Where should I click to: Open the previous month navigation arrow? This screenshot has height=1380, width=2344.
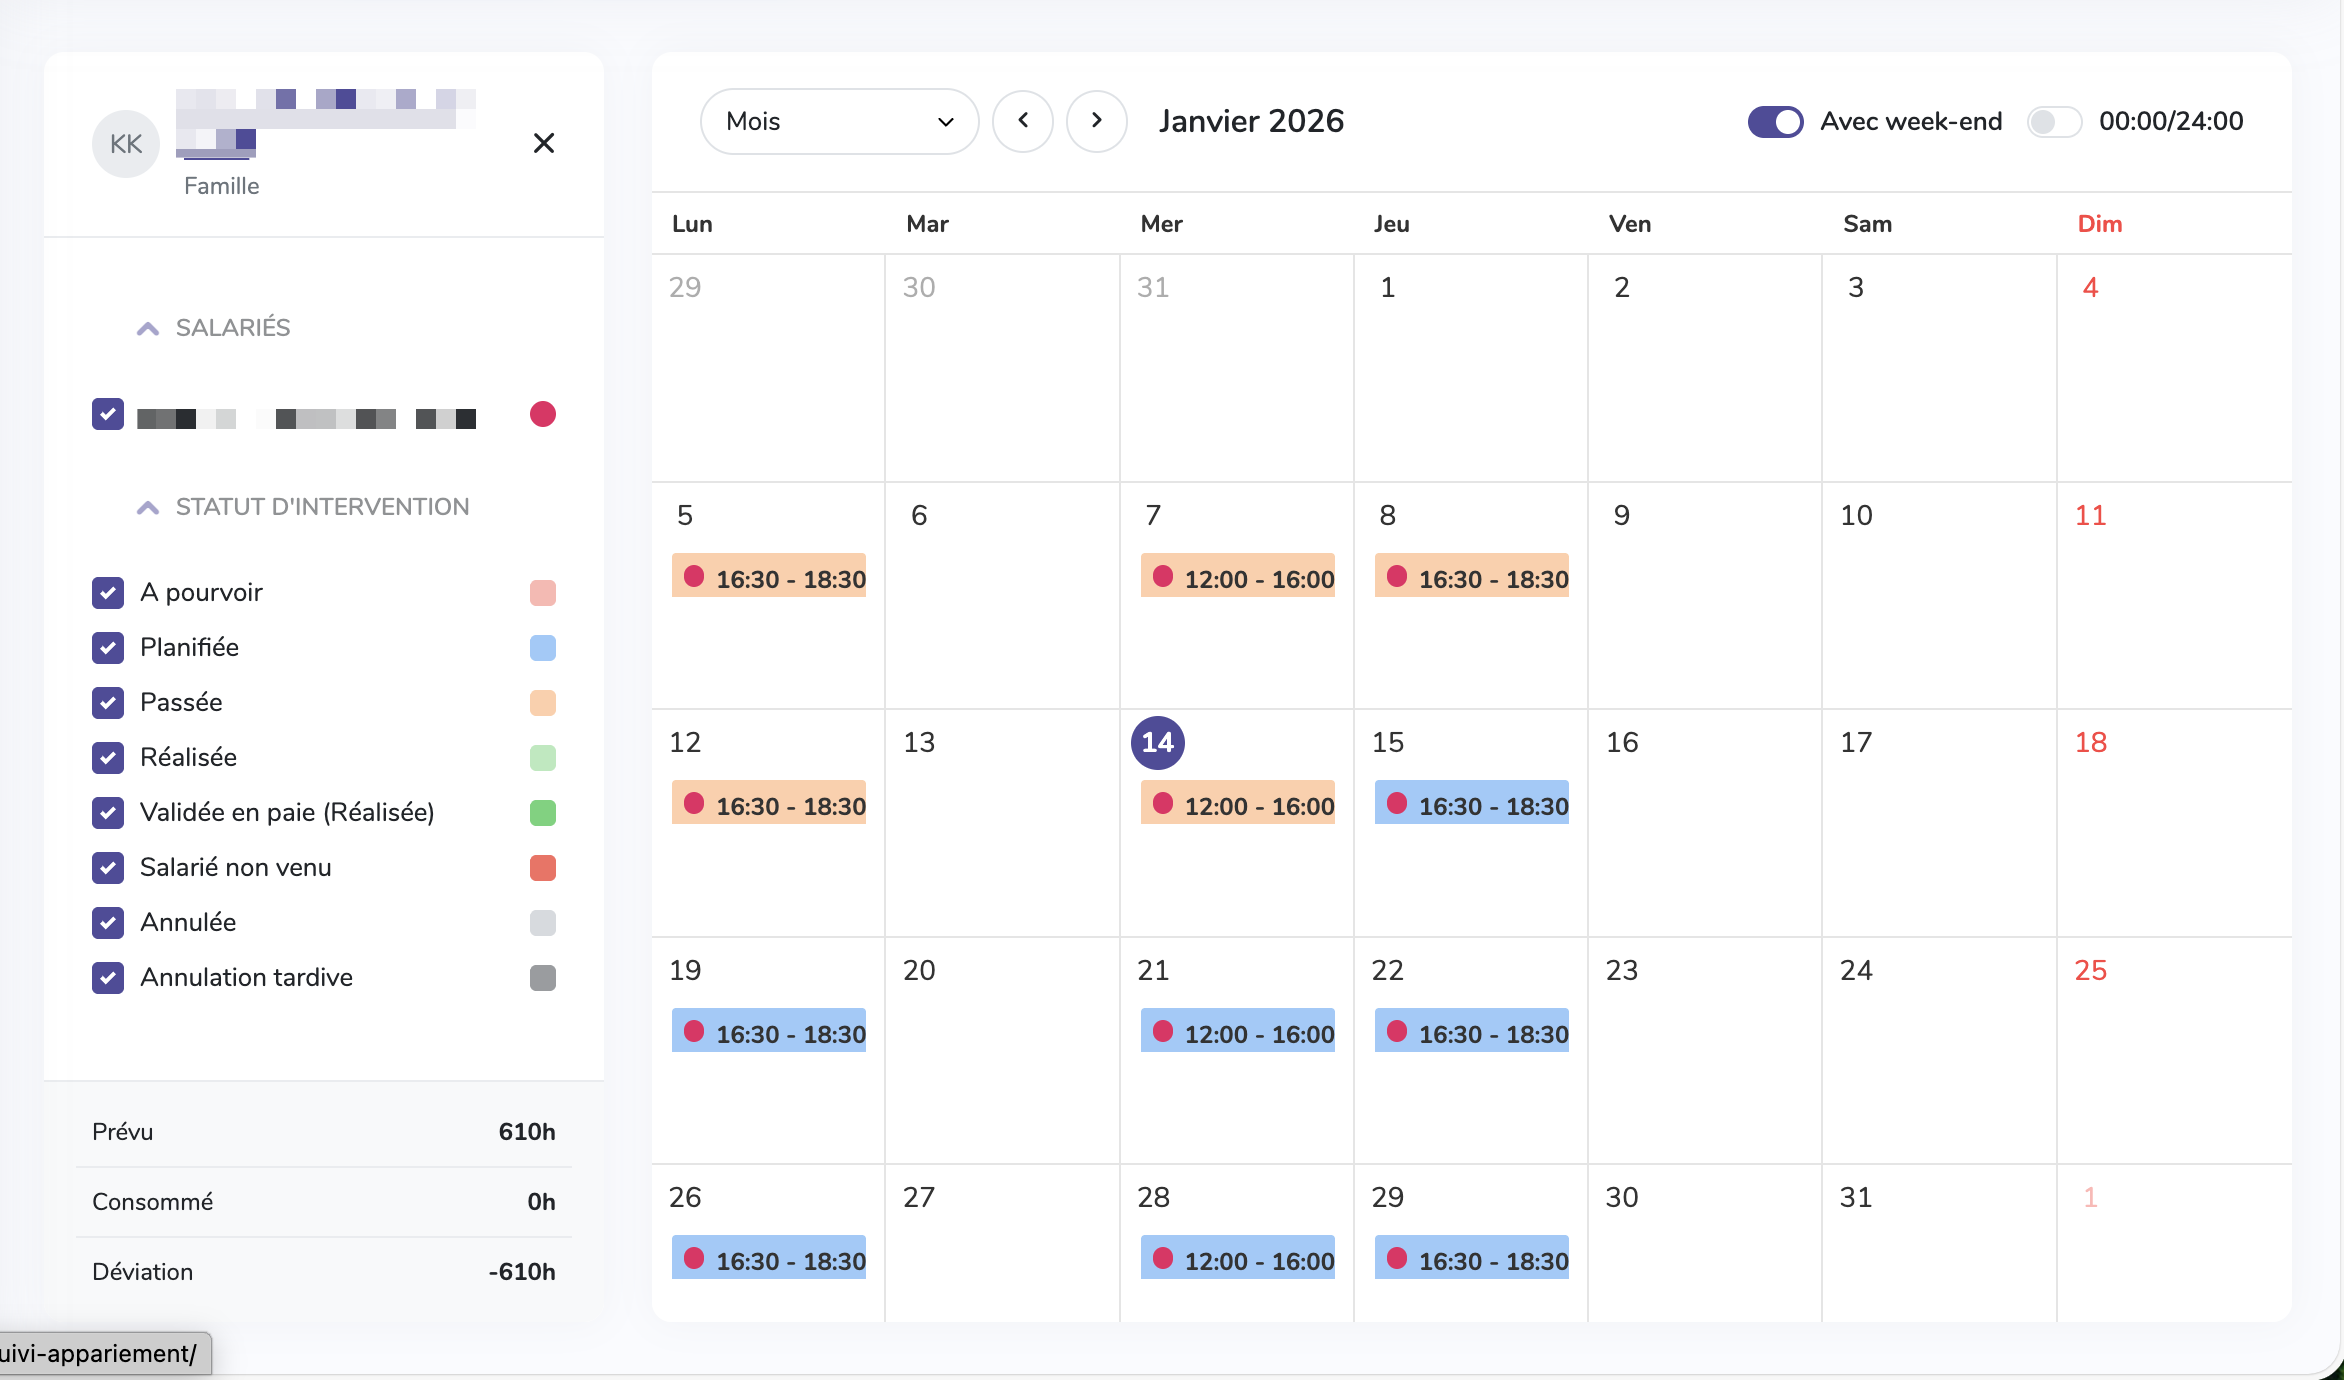click(x=1023, y=120)
